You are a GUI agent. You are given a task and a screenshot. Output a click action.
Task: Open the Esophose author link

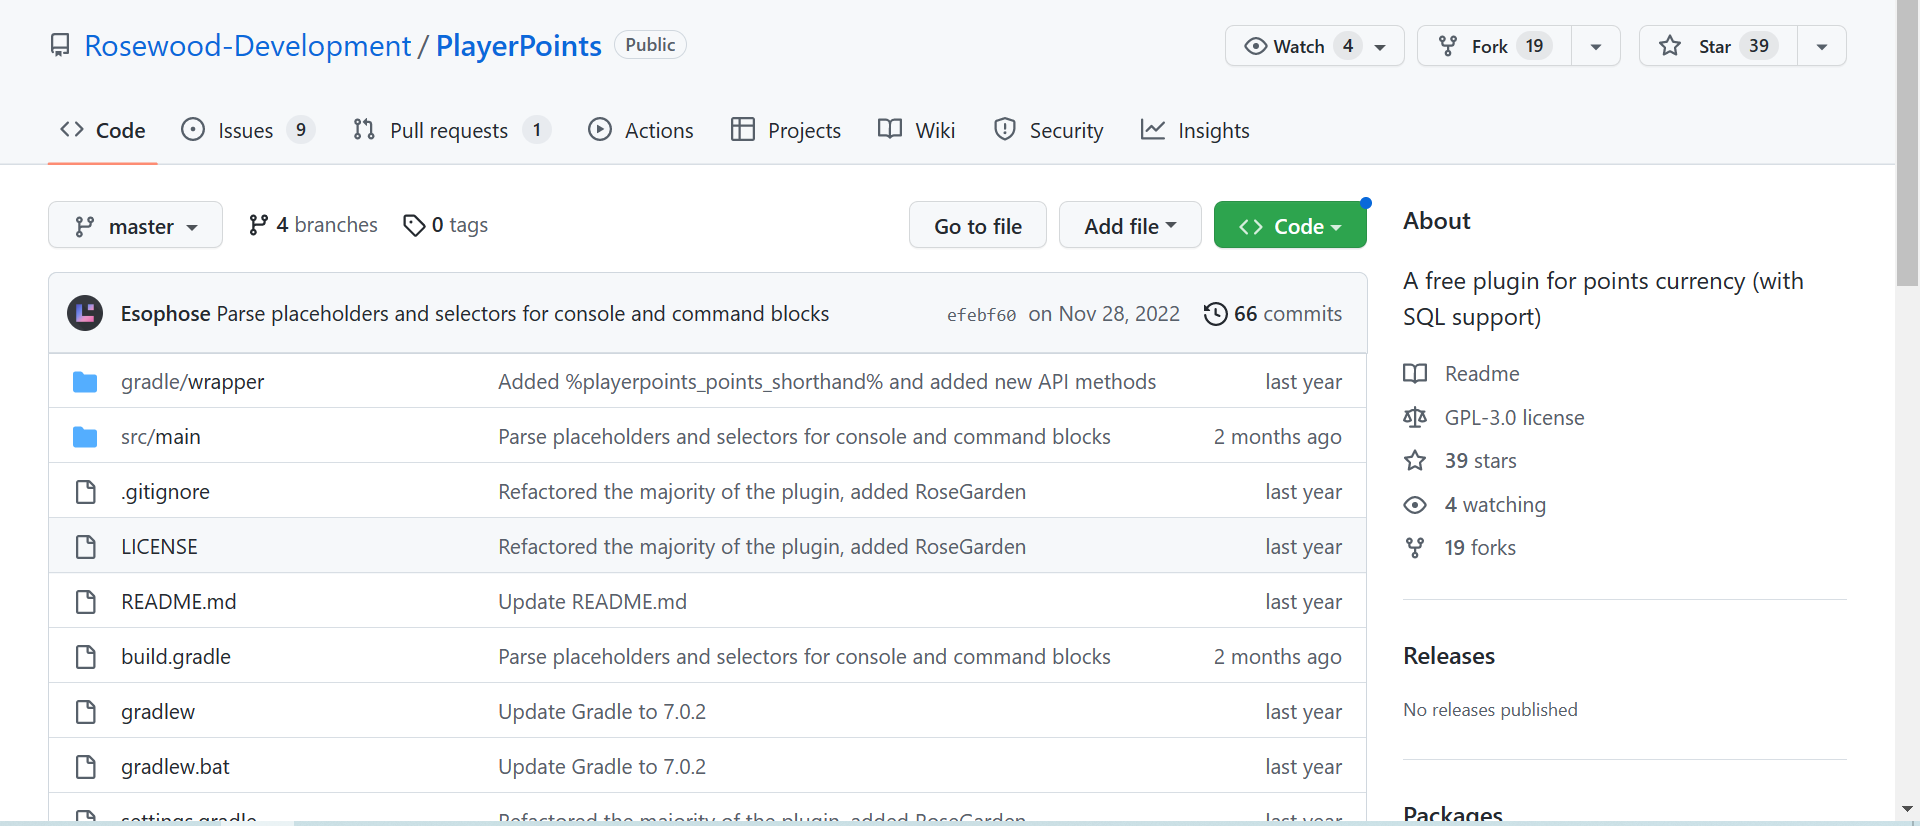point(165,314)
